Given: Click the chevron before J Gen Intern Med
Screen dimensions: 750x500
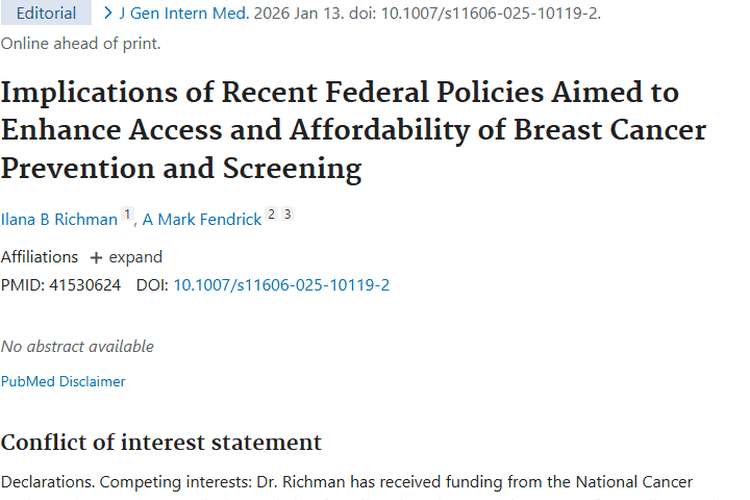Looking at the screenshot, I should click(x=107, y=14).
